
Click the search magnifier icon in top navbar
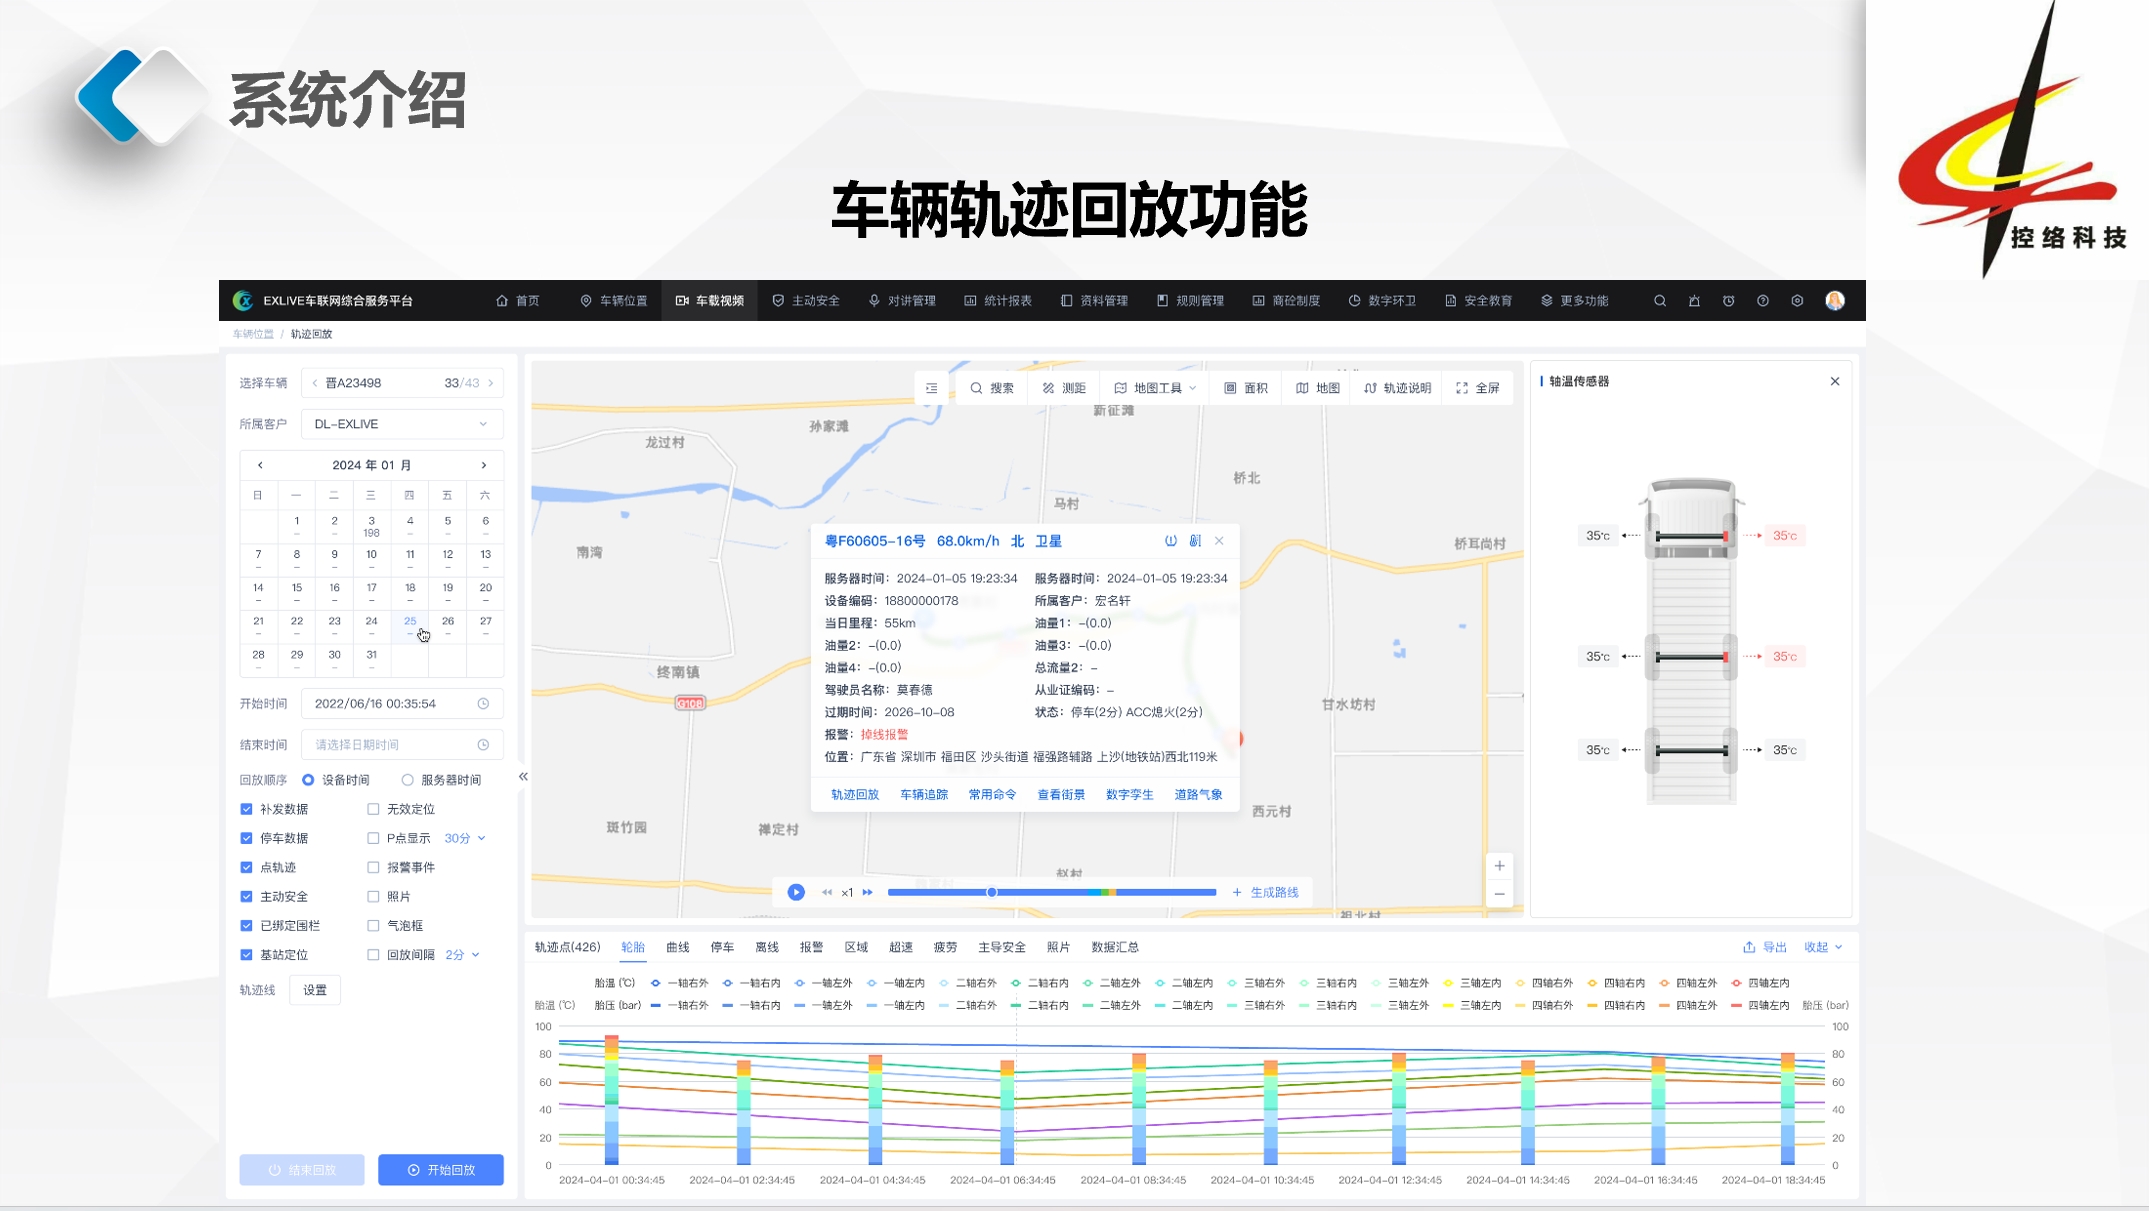[x=1660, y=301]
